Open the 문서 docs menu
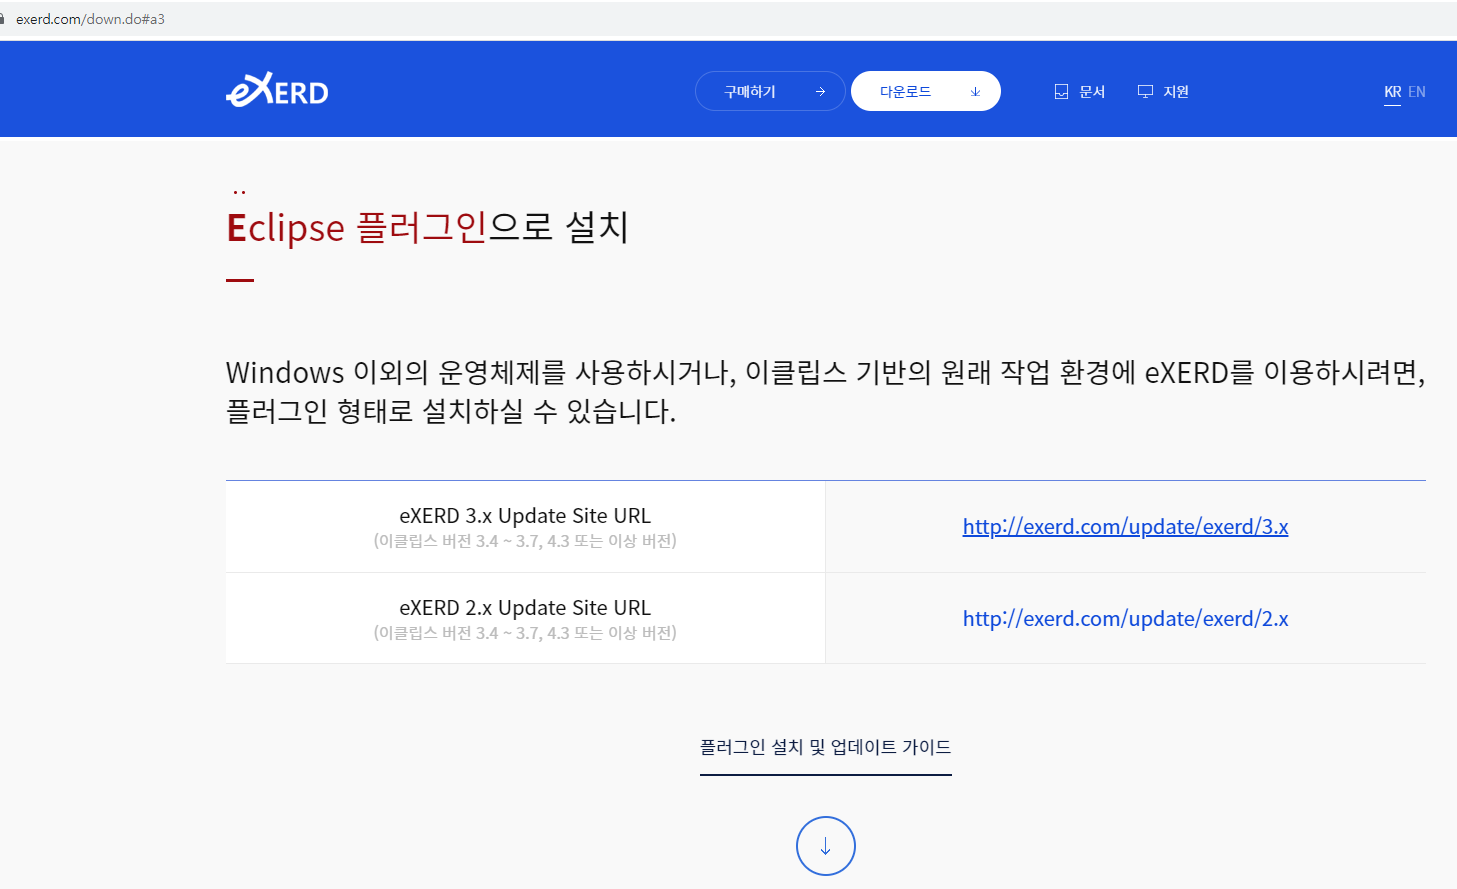1457x889 pixels. coord(1092,92)
